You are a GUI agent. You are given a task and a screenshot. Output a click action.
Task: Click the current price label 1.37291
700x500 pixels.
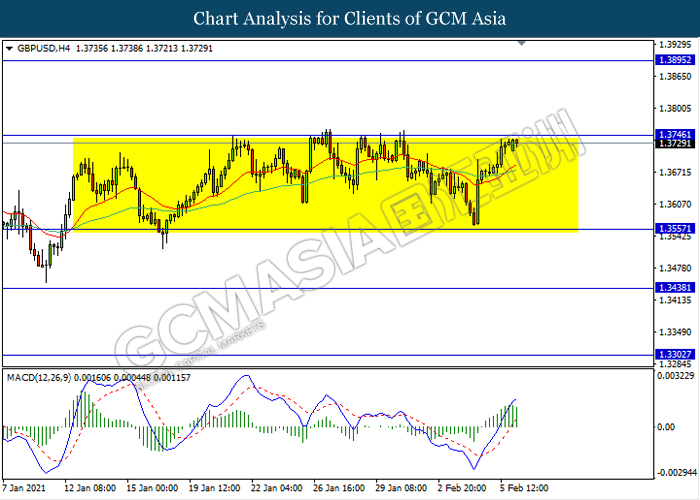pyautogui.click(x=675, y=144)
